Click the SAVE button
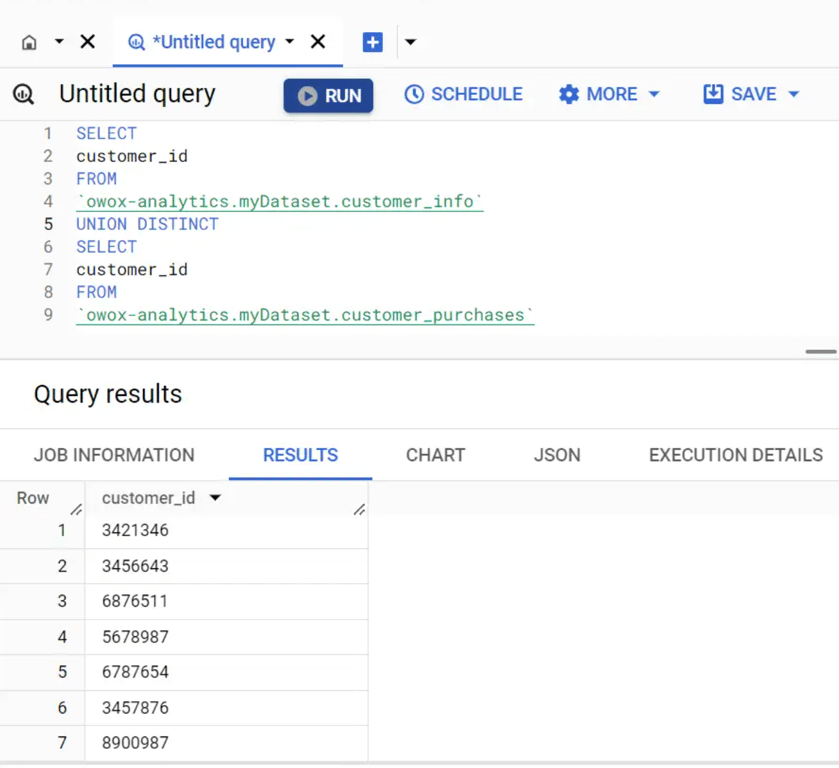 tap(740, 94)
